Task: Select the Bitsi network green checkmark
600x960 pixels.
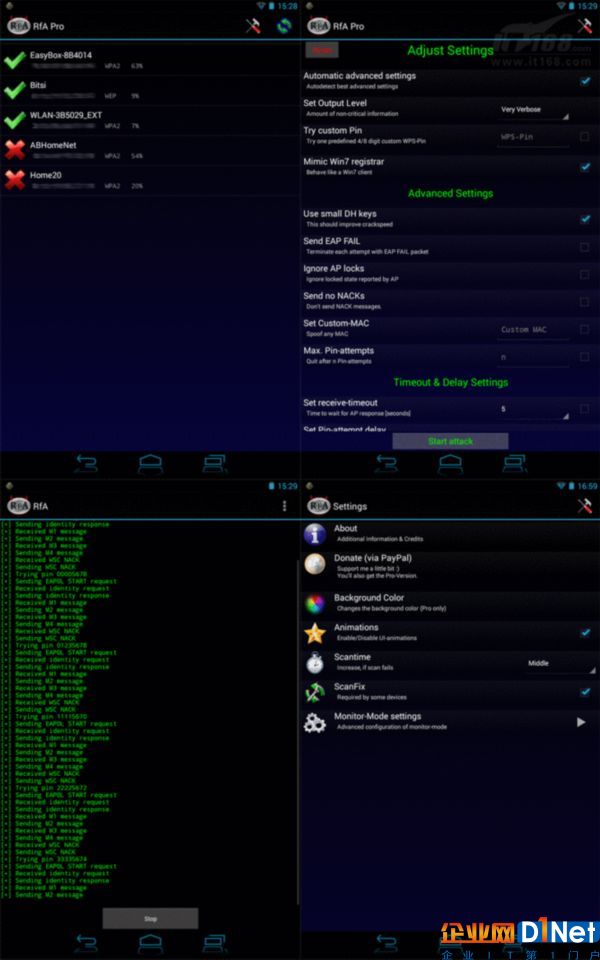Action: coord(14,91)
